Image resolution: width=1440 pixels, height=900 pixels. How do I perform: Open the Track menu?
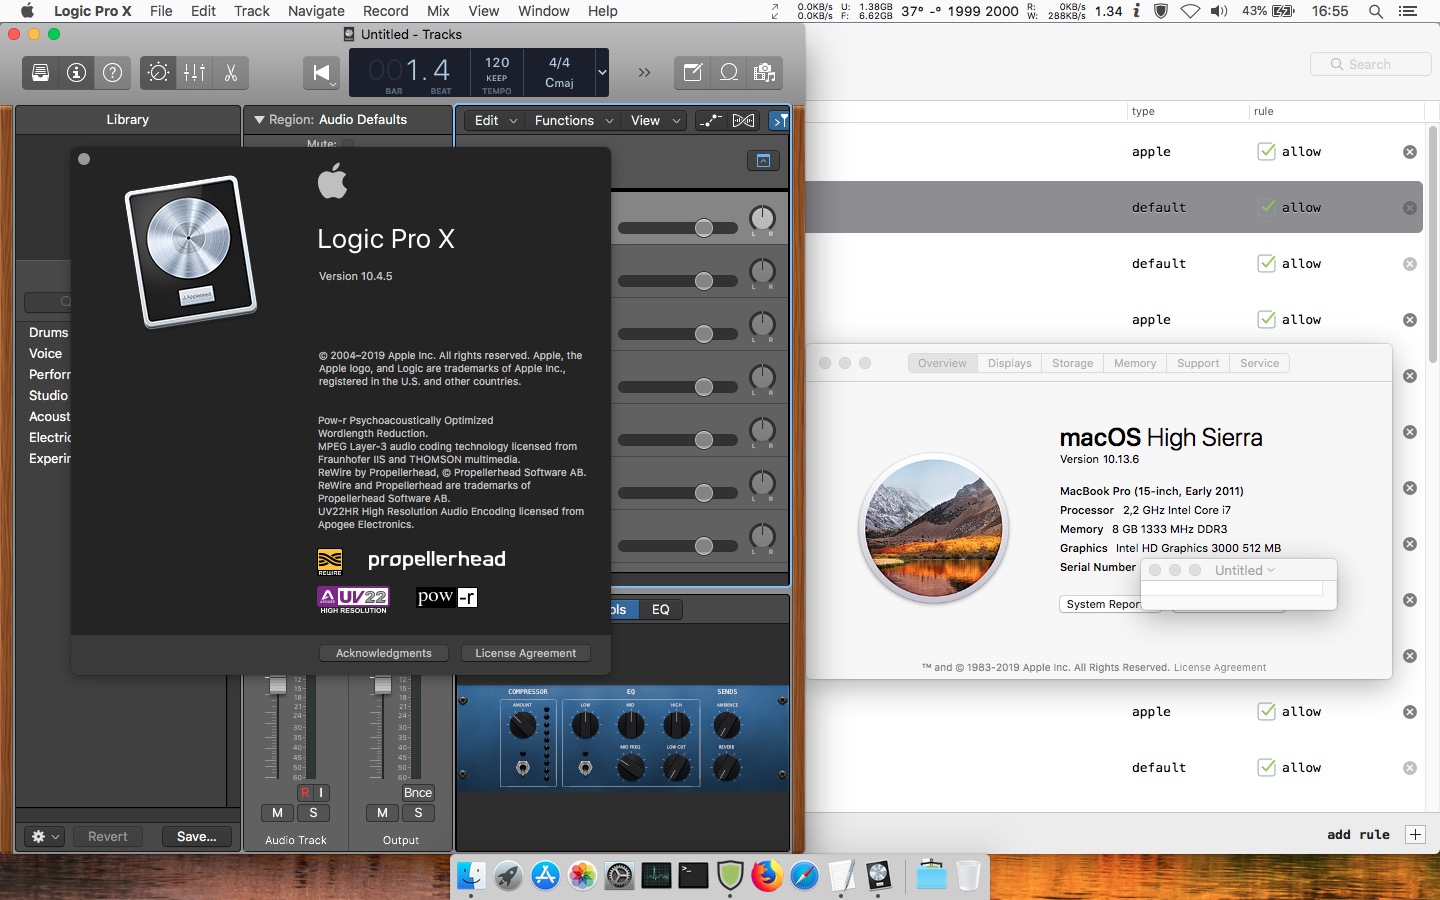[252, 11]
